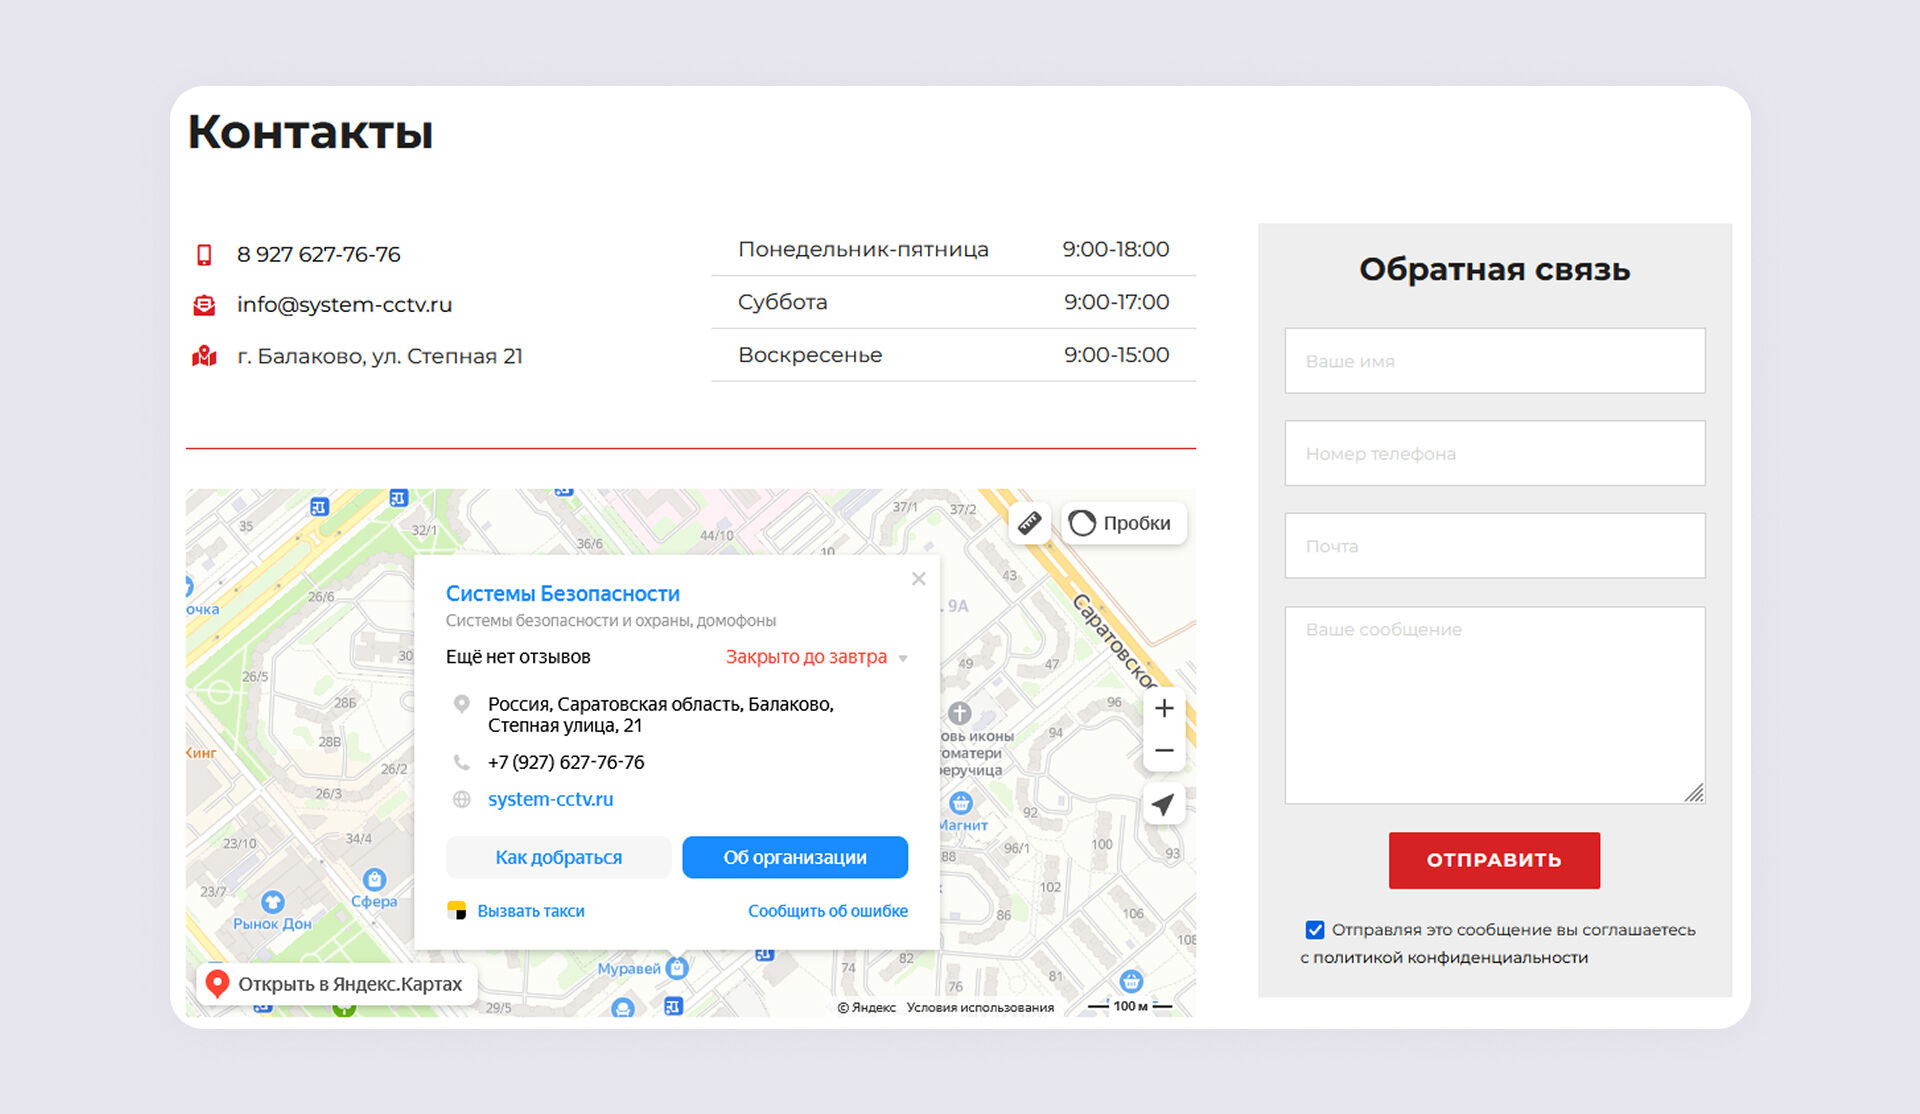The height and width of the screenshot is (1114, 1920).
Task: Close the Системы Безопасности map popup
Action: (919, 579)
